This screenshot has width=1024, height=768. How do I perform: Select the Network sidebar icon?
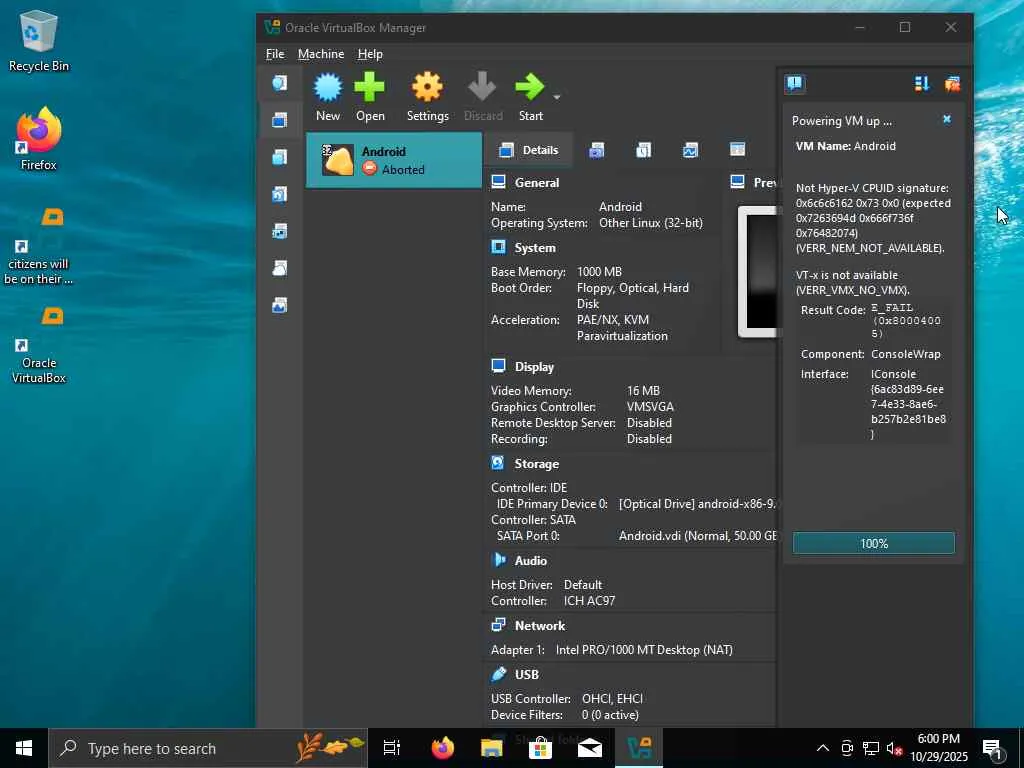pos(280,231)
